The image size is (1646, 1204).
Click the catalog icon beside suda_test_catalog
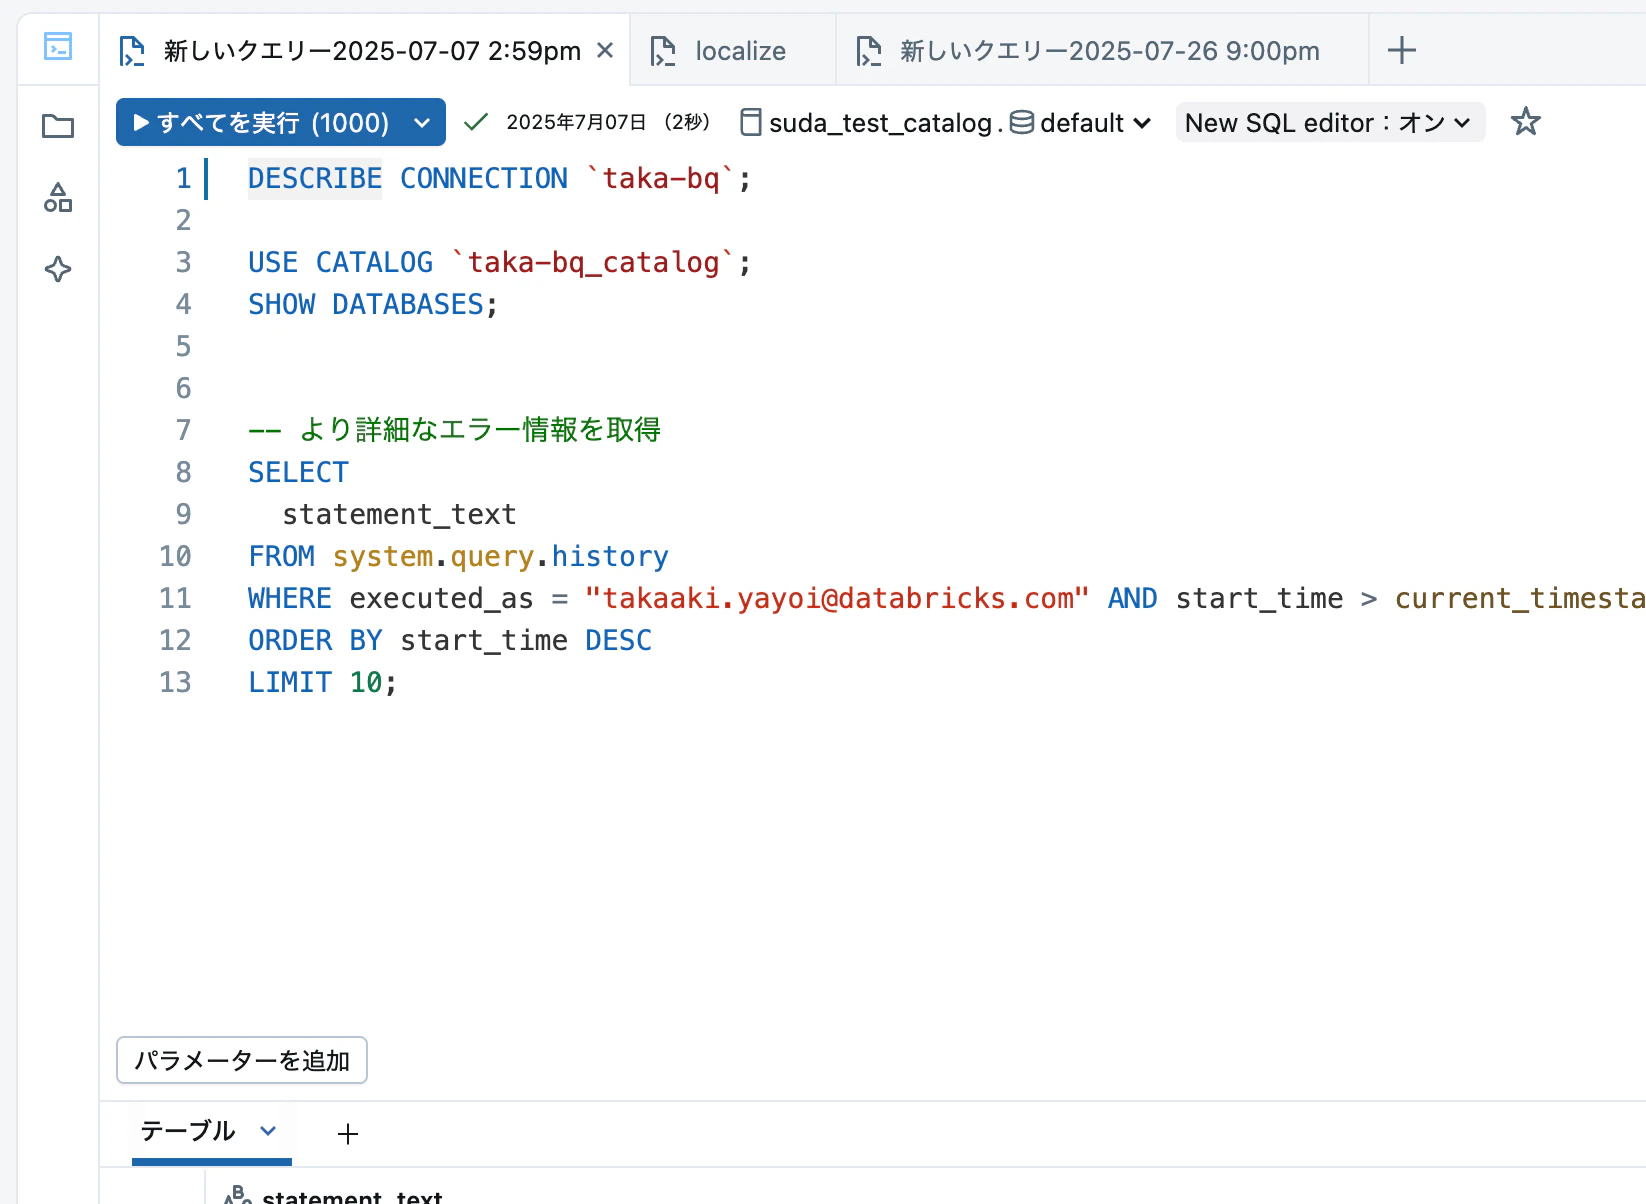pyautogui.click(x=750, y=122)
